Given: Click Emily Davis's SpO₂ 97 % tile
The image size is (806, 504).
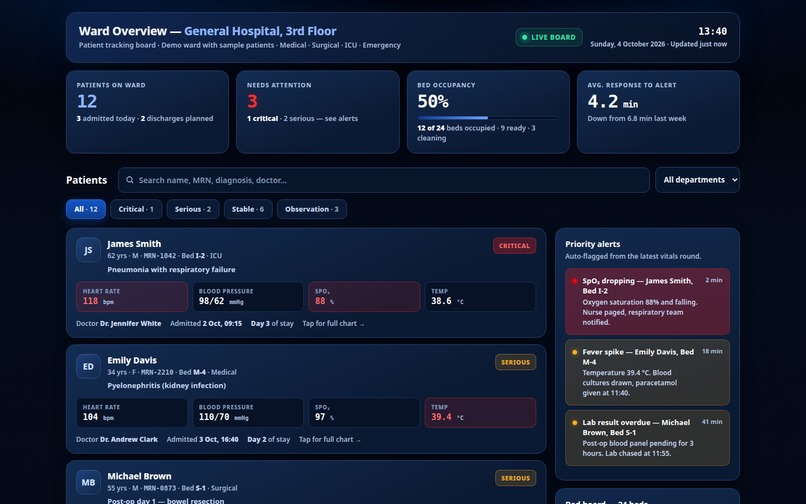Looking at the screenshot, I should coord(364,412).
